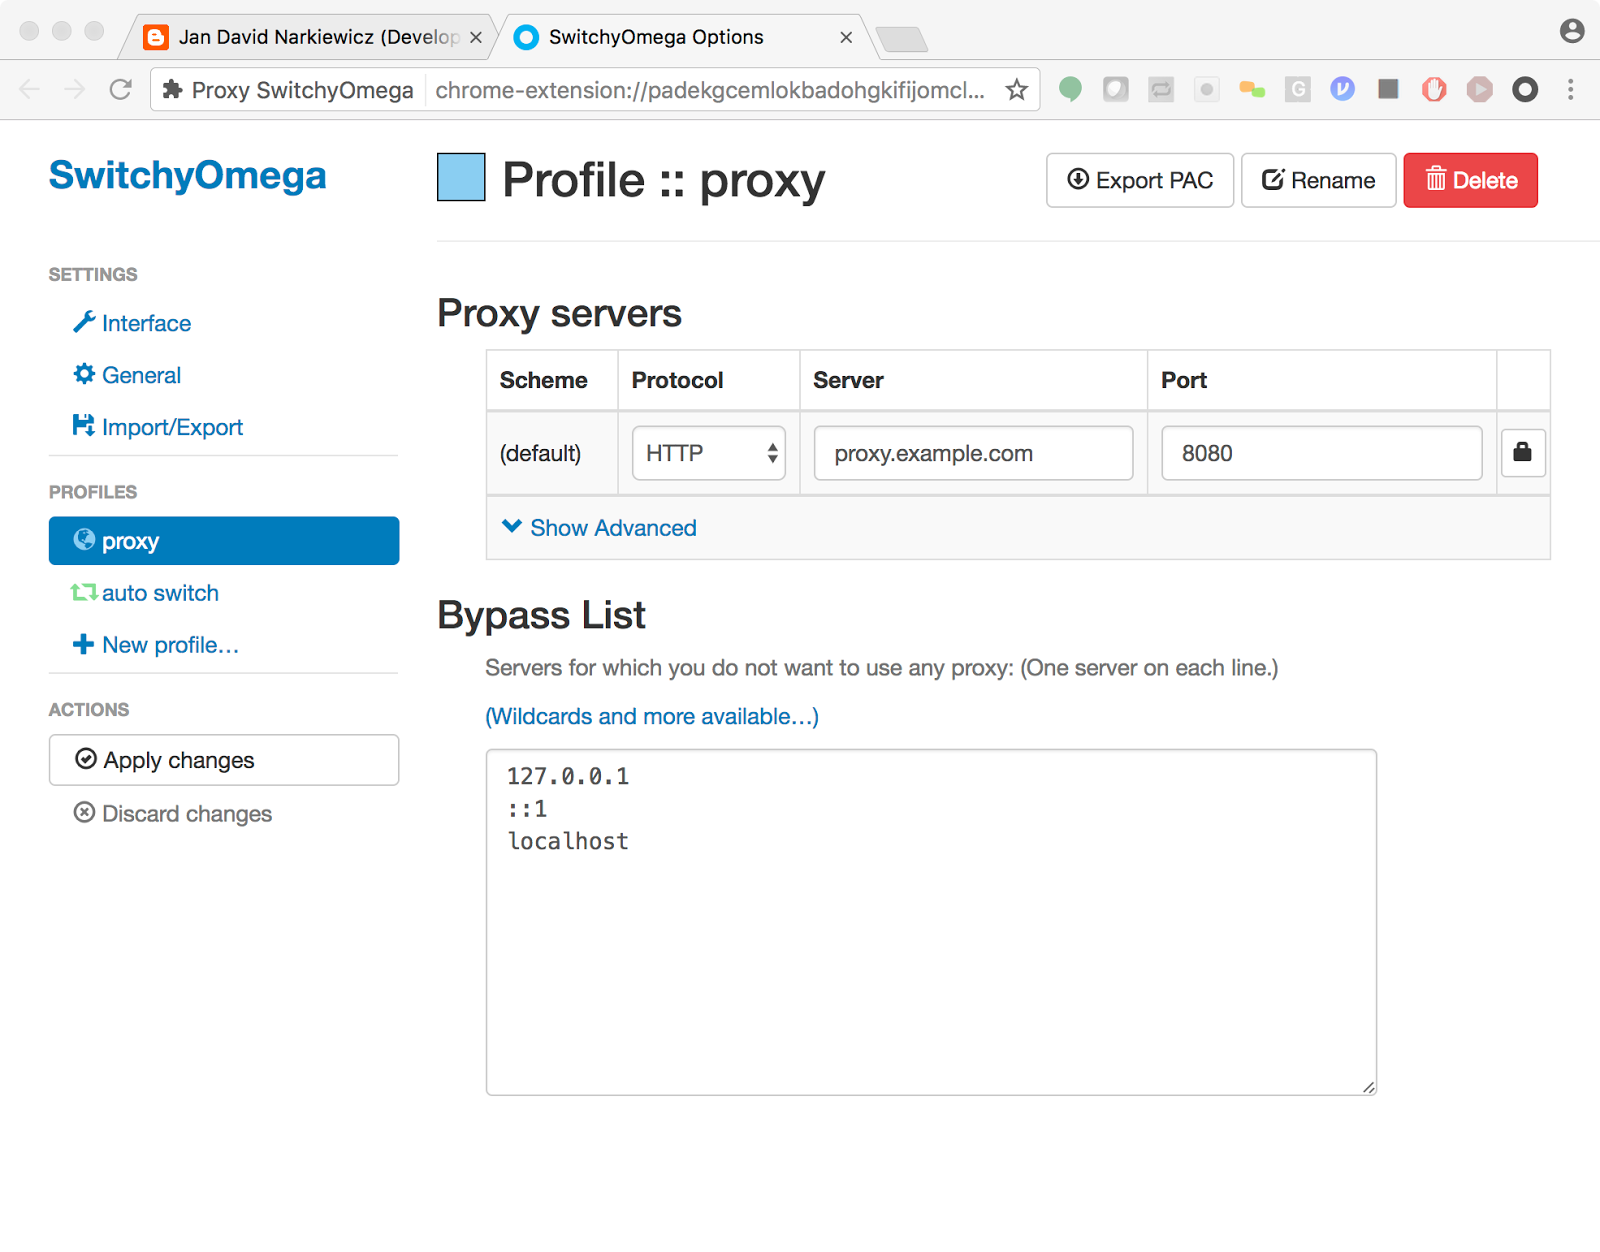Open the Wildcards and more available link
The image size is (1600, 1252).
[x=652, y=716]
